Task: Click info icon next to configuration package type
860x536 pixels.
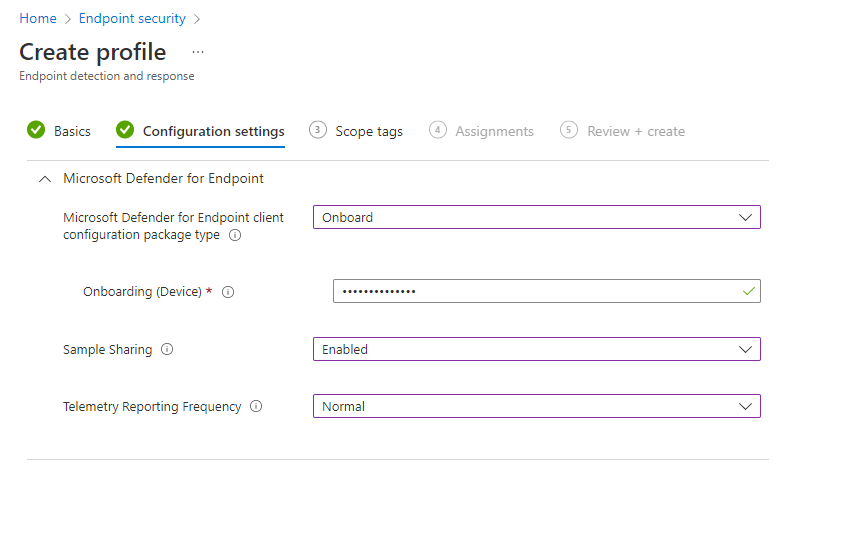Action: [x=235, y=235]
